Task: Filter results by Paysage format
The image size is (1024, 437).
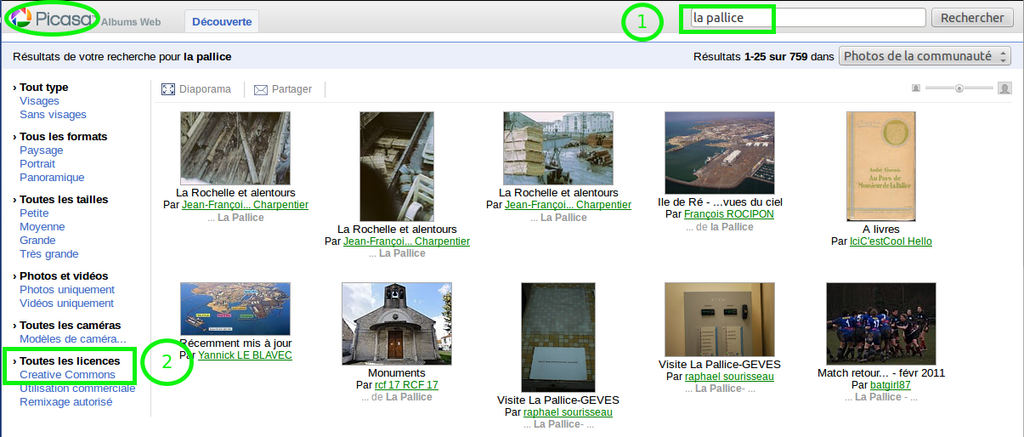Action: pyautogui.click(x=41, y=150)
